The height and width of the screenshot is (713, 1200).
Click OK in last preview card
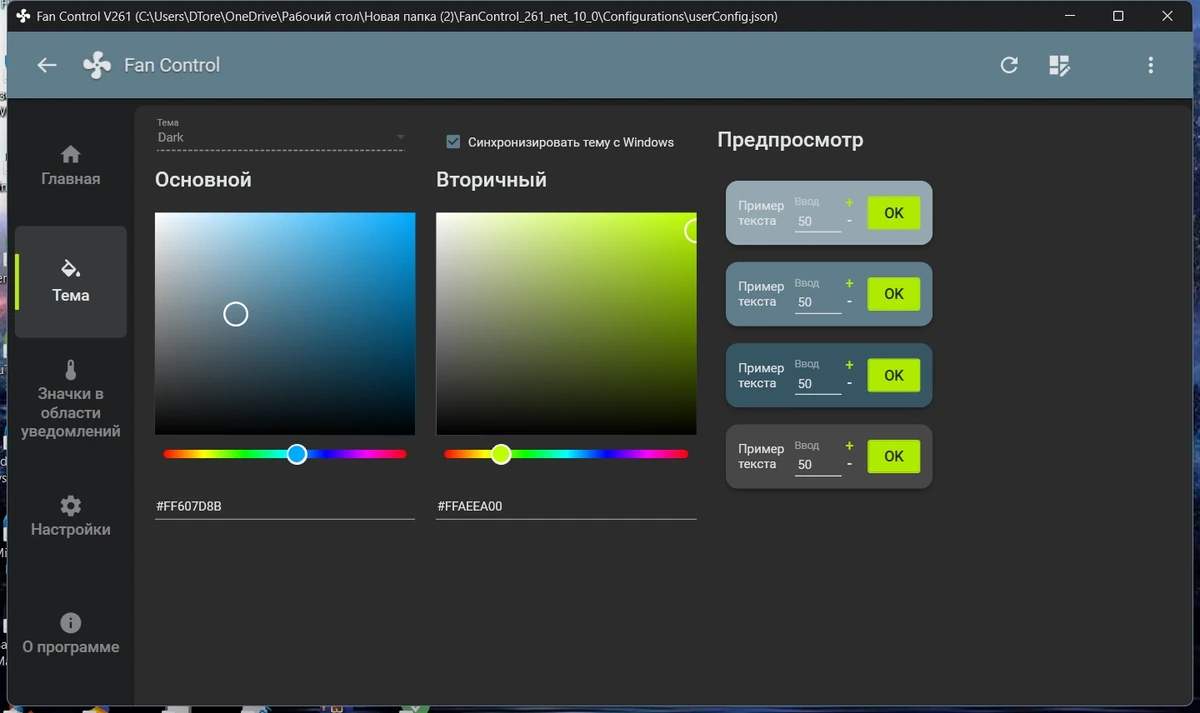[x=893, y=456]
